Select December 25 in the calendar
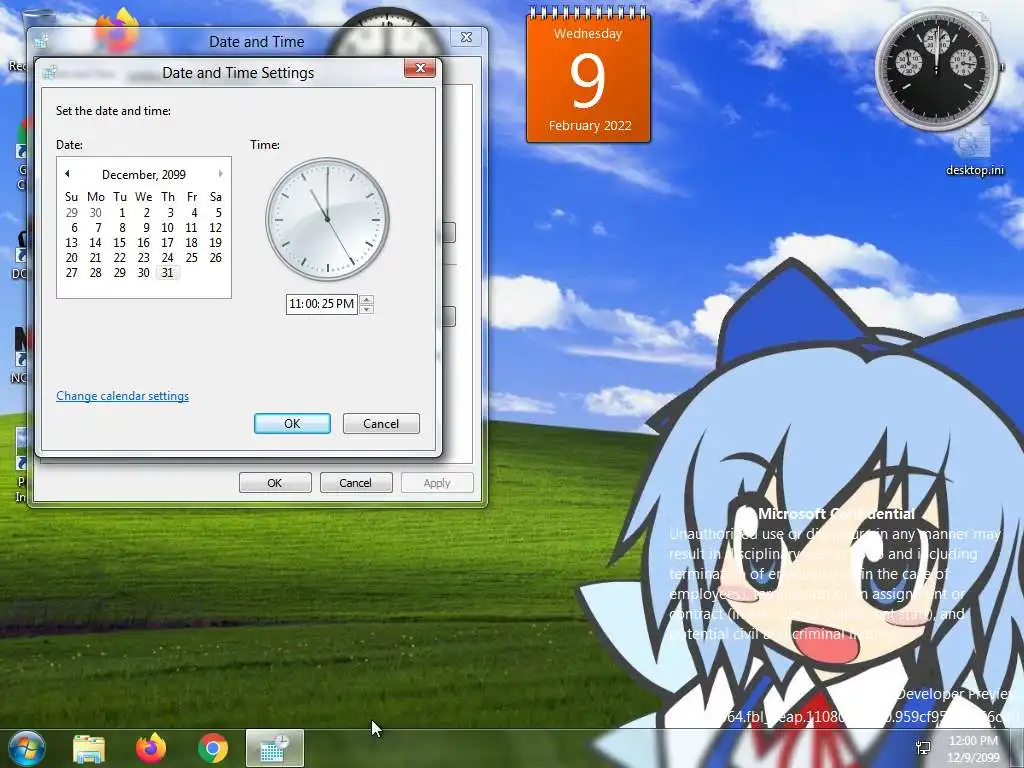Screen dimensions: 1024x768 click(191, 258)
